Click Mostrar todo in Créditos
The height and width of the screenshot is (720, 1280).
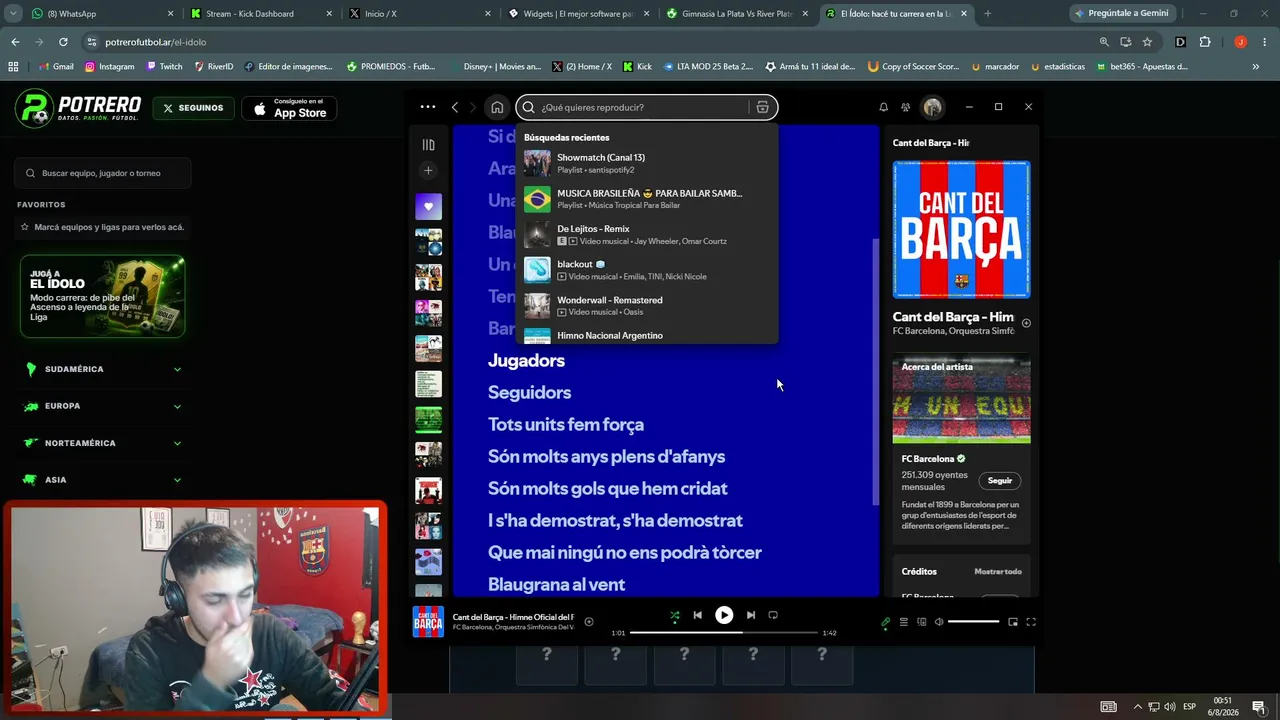[x=998, y=572]
